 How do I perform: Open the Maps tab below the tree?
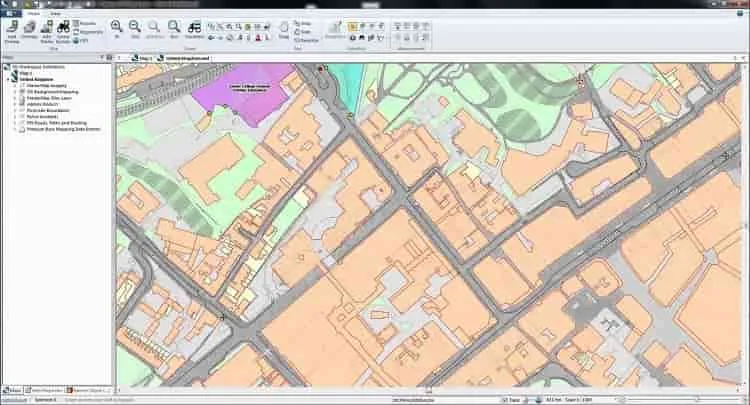(x=12, y=390)
